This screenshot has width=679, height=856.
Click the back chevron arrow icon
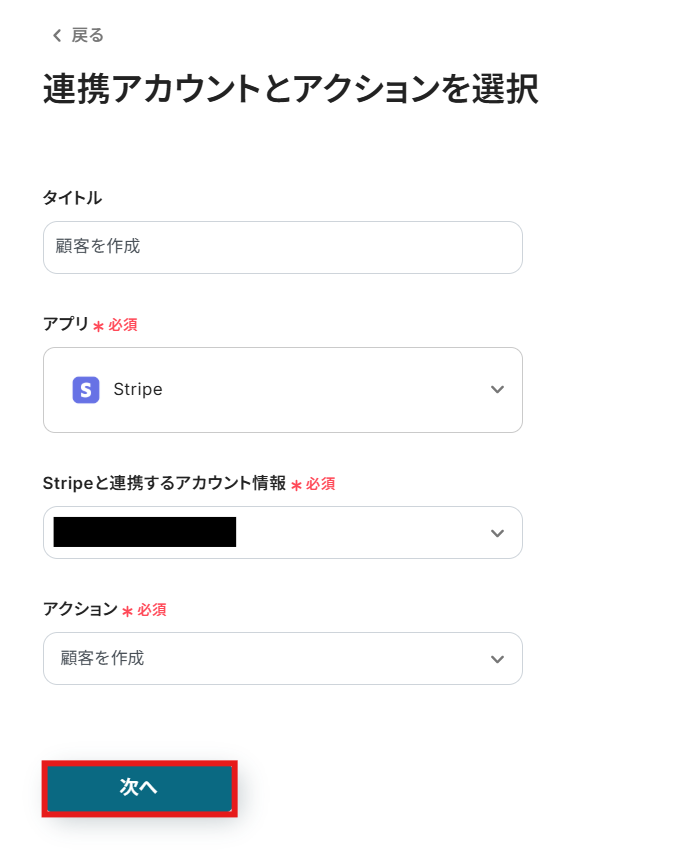coord(57,36)
